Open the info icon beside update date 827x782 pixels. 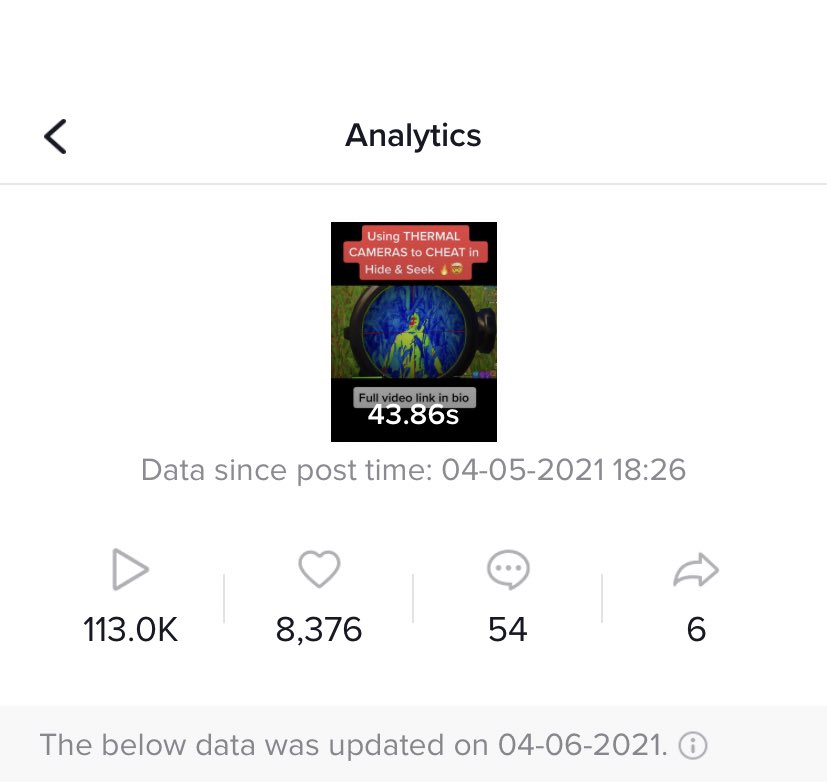click(693, 745)
